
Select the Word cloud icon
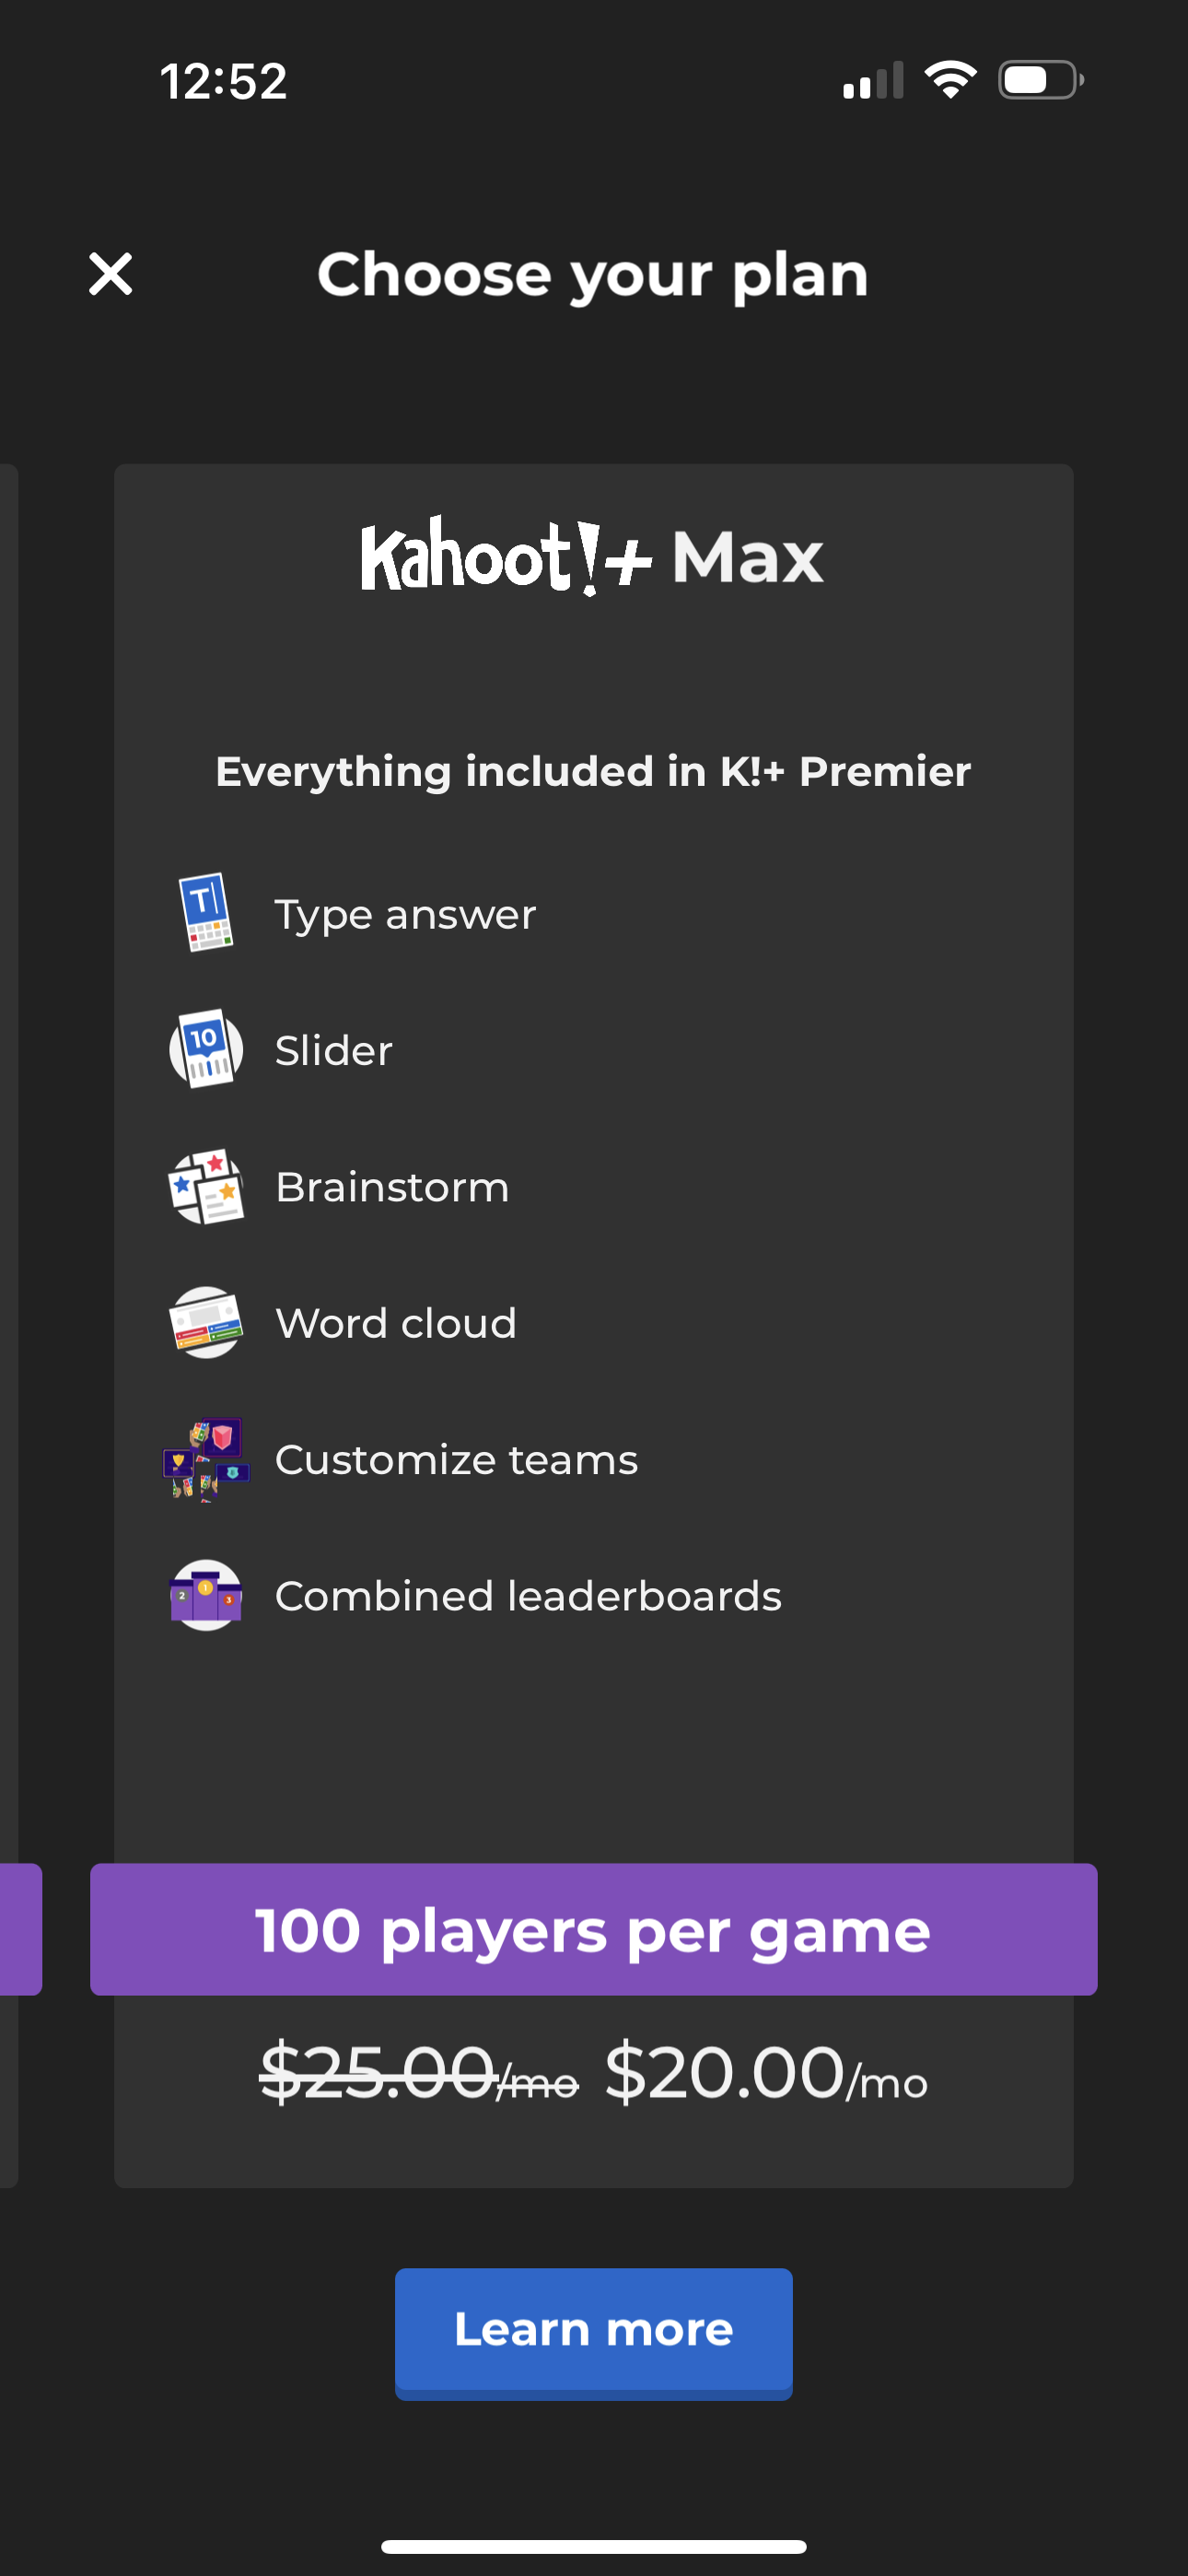click(x=207, y=1322)
